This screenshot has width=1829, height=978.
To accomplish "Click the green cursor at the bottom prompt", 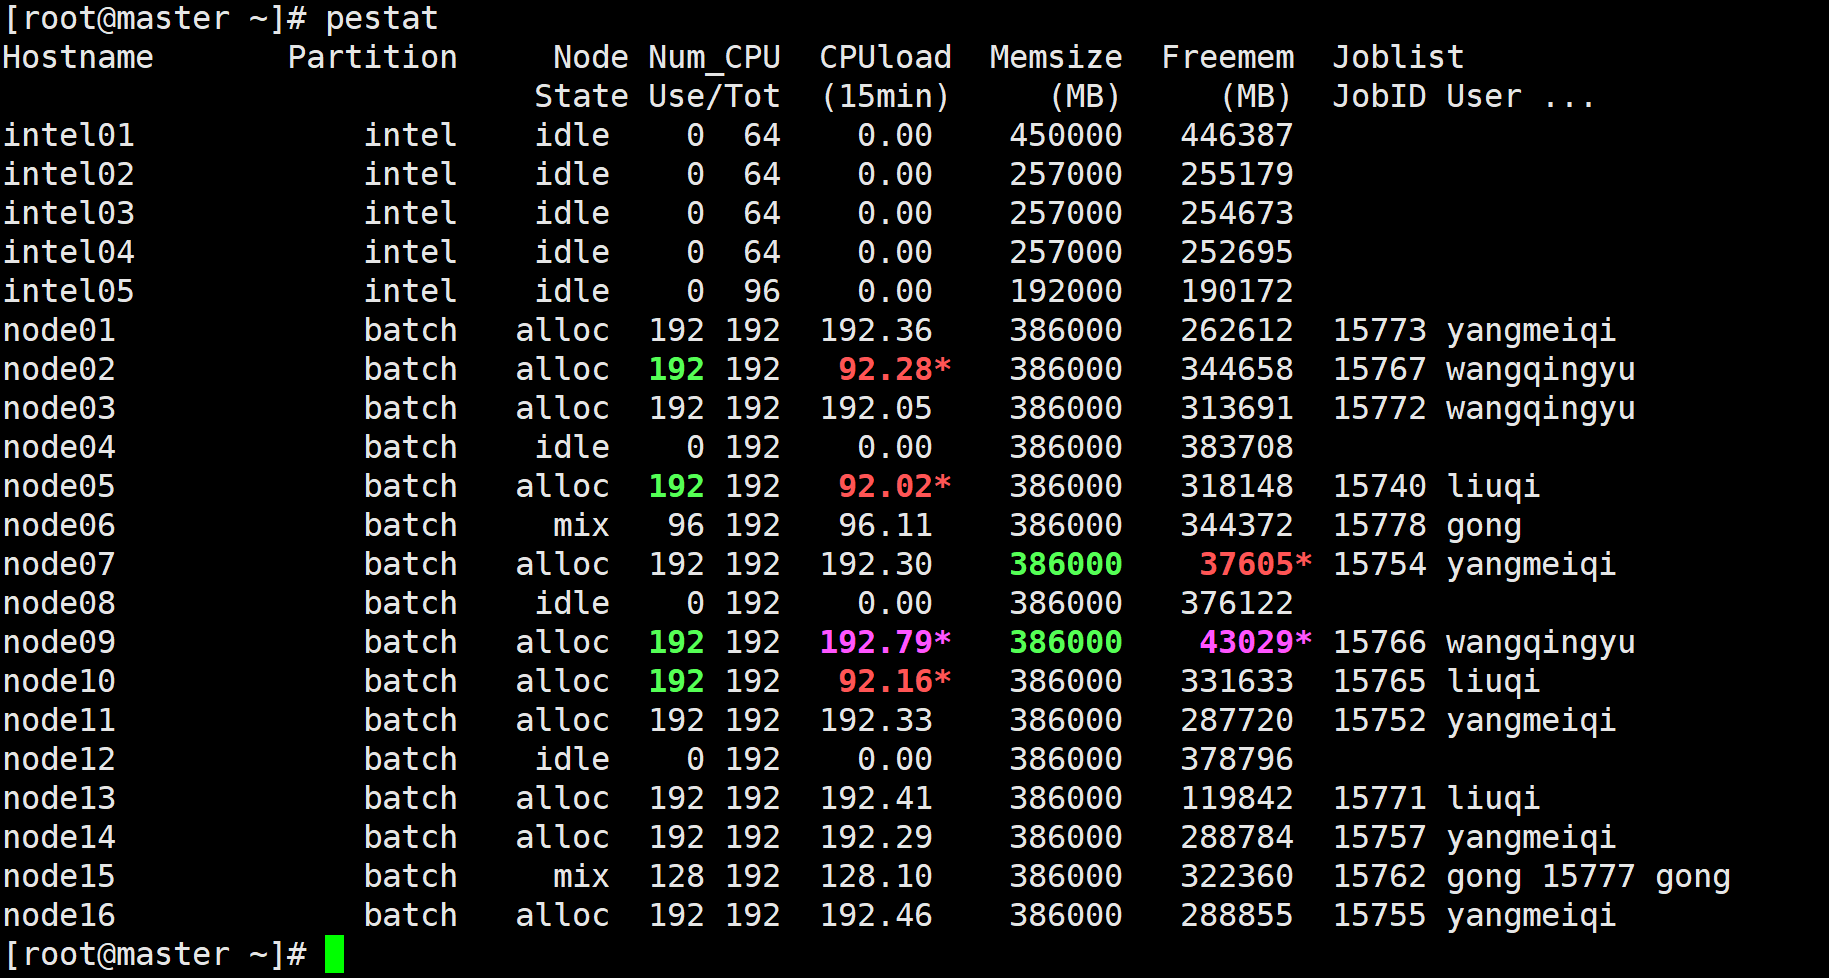I will (334, 954).
